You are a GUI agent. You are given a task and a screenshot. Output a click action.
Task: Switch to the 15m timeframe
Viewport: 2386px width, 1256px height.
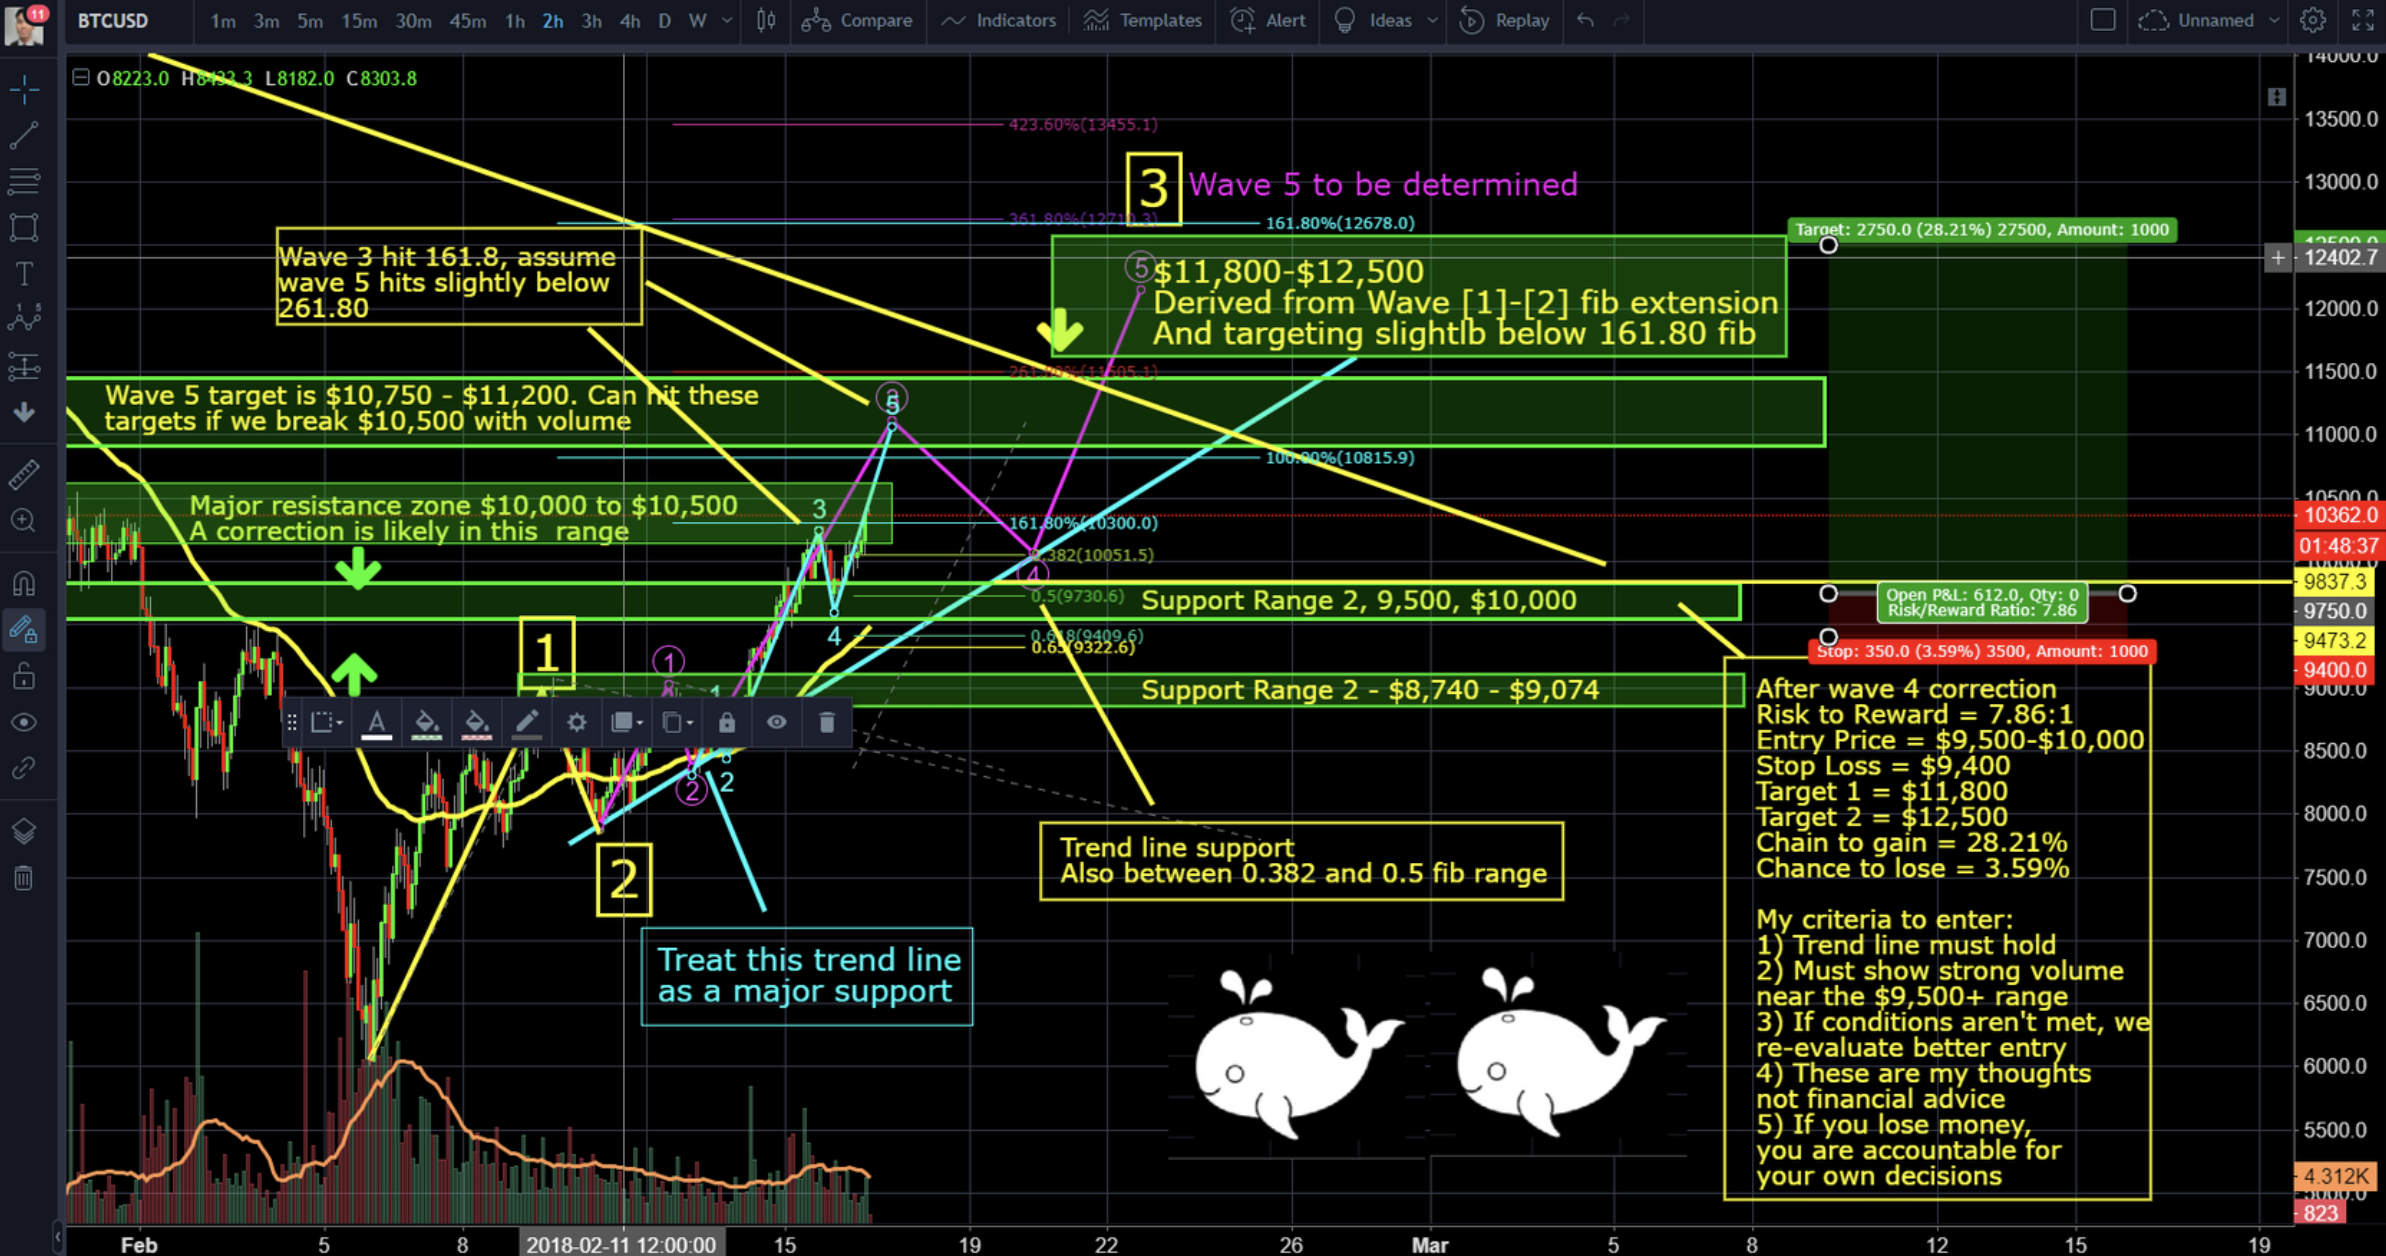coord(359,20)
